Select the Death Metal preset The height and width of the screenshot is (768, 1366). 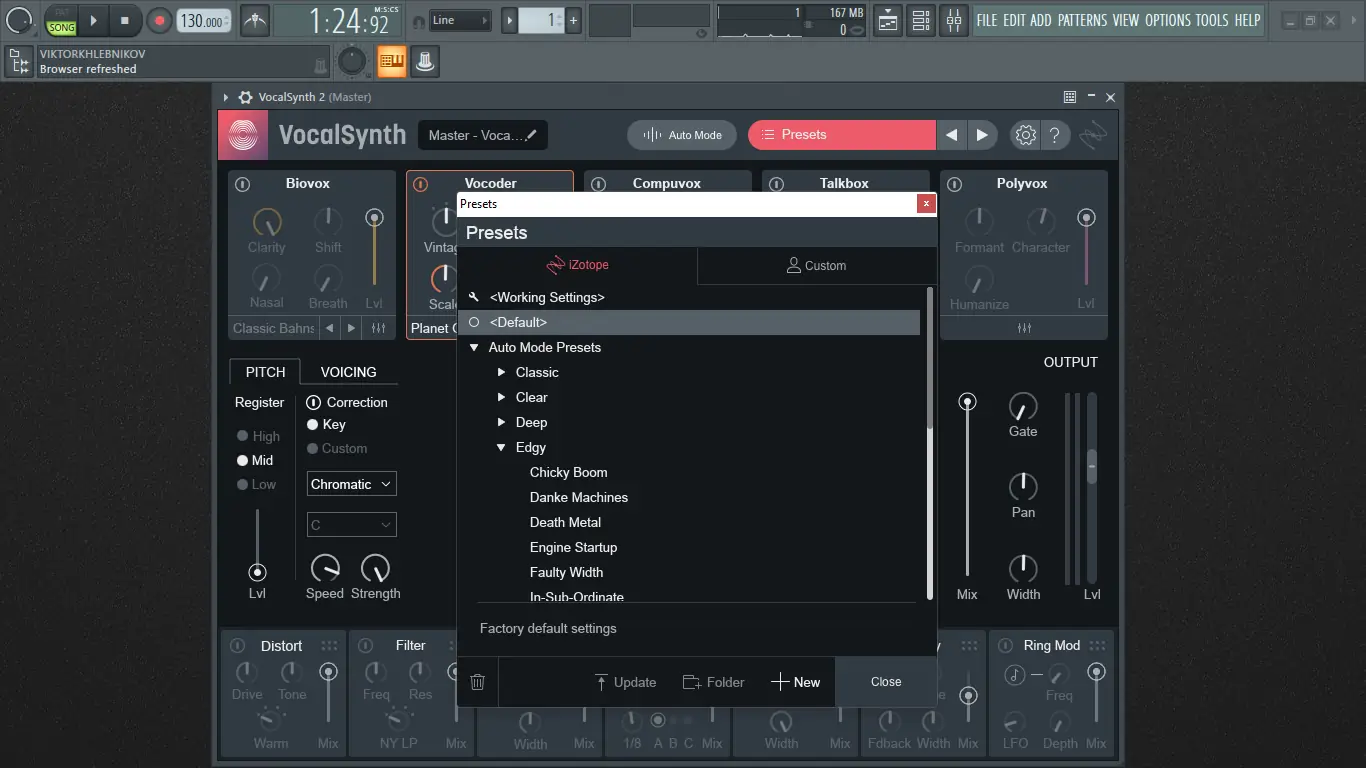(565, 522)
